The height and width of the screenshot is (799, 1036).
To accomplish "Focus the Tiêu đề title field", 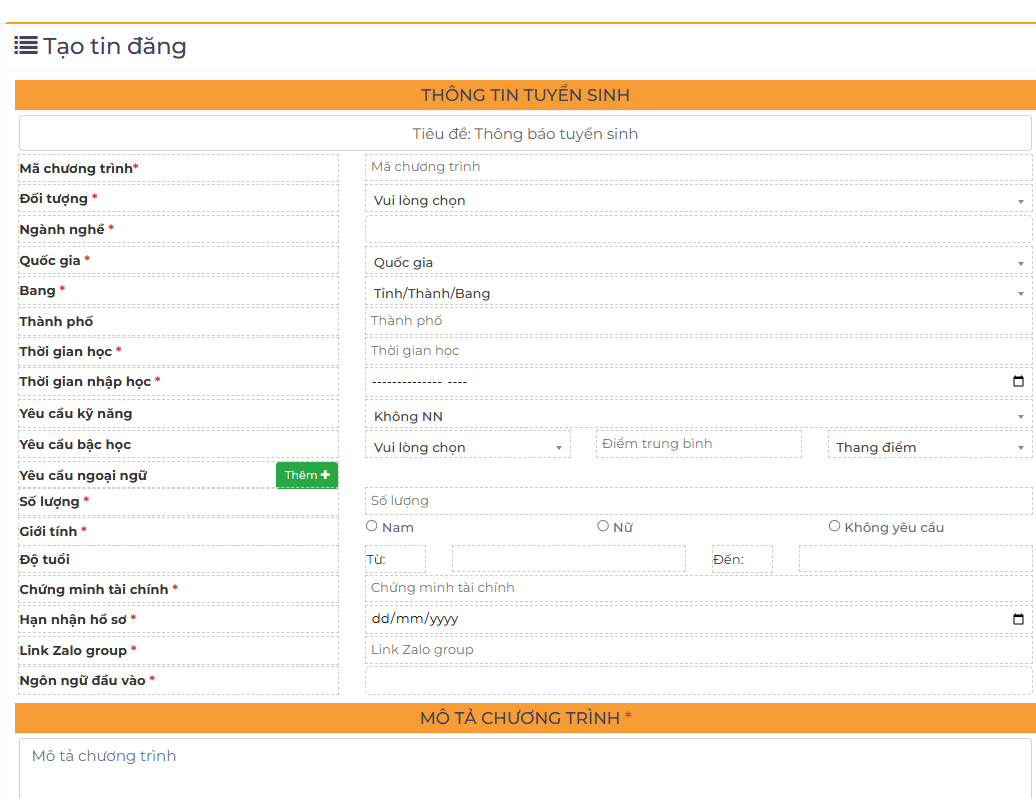I will pos(525,134).
